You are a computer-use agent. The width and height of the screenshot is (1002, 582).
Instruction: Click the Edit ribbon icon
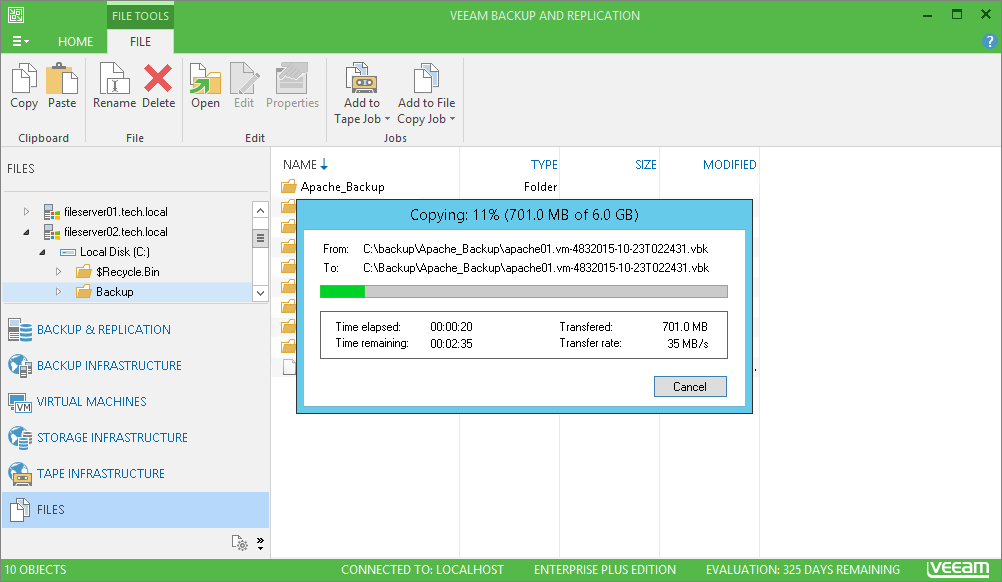[244, 79]
